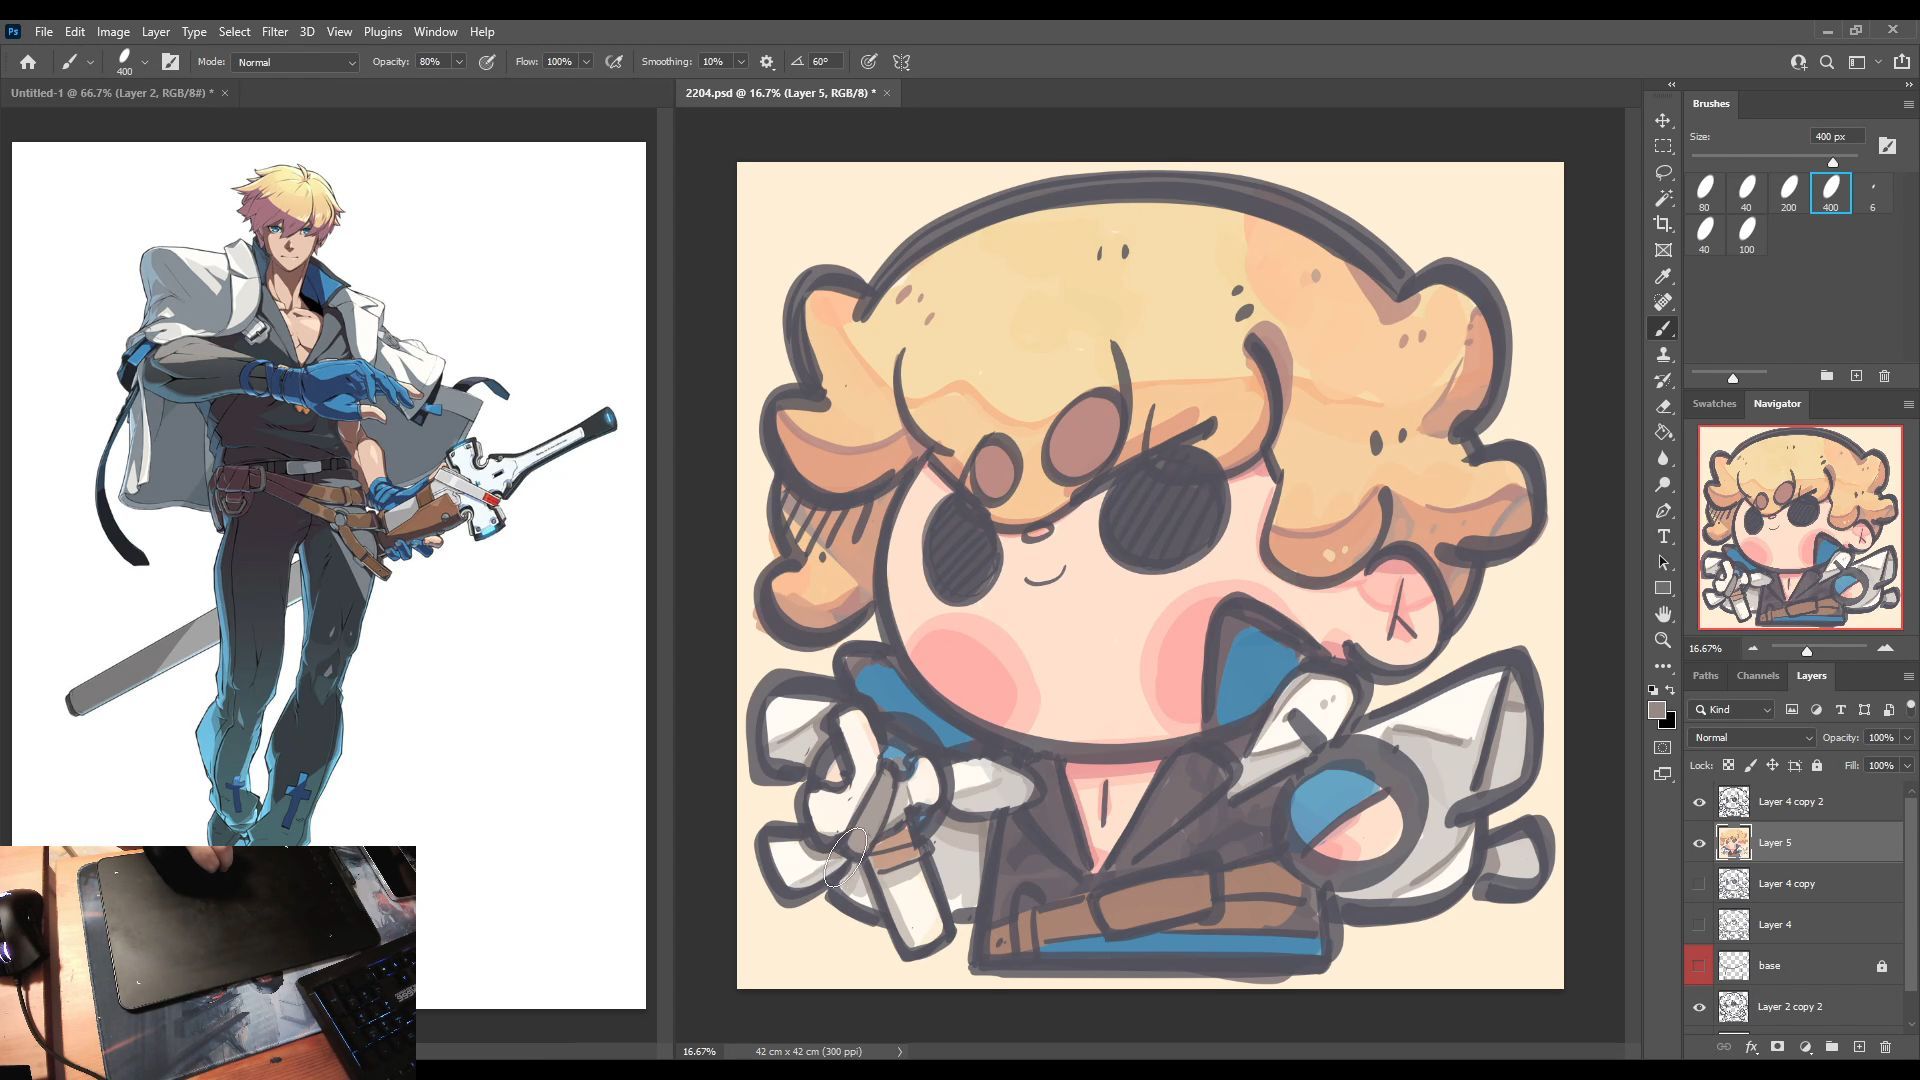Toggle the Brush Settings panel button
Image resolution: width=1920 pixels, height=1080 pixels.
coord(170,62)
